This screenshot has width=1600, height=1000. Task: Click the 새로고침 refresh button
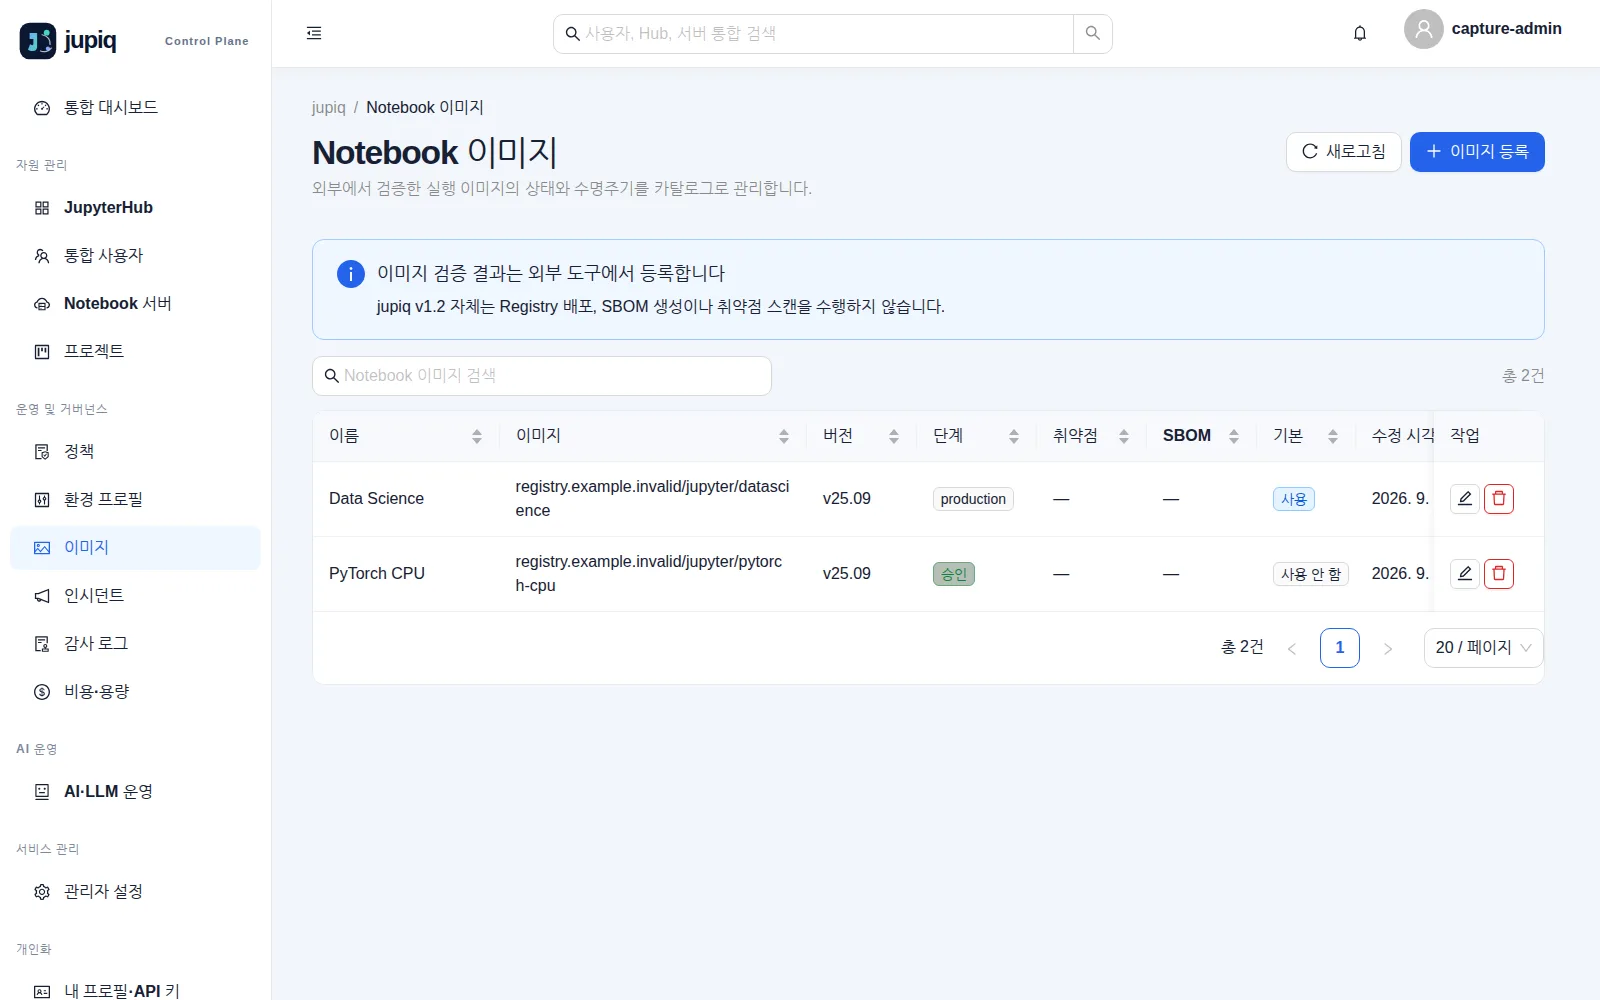coord(1343,152)
